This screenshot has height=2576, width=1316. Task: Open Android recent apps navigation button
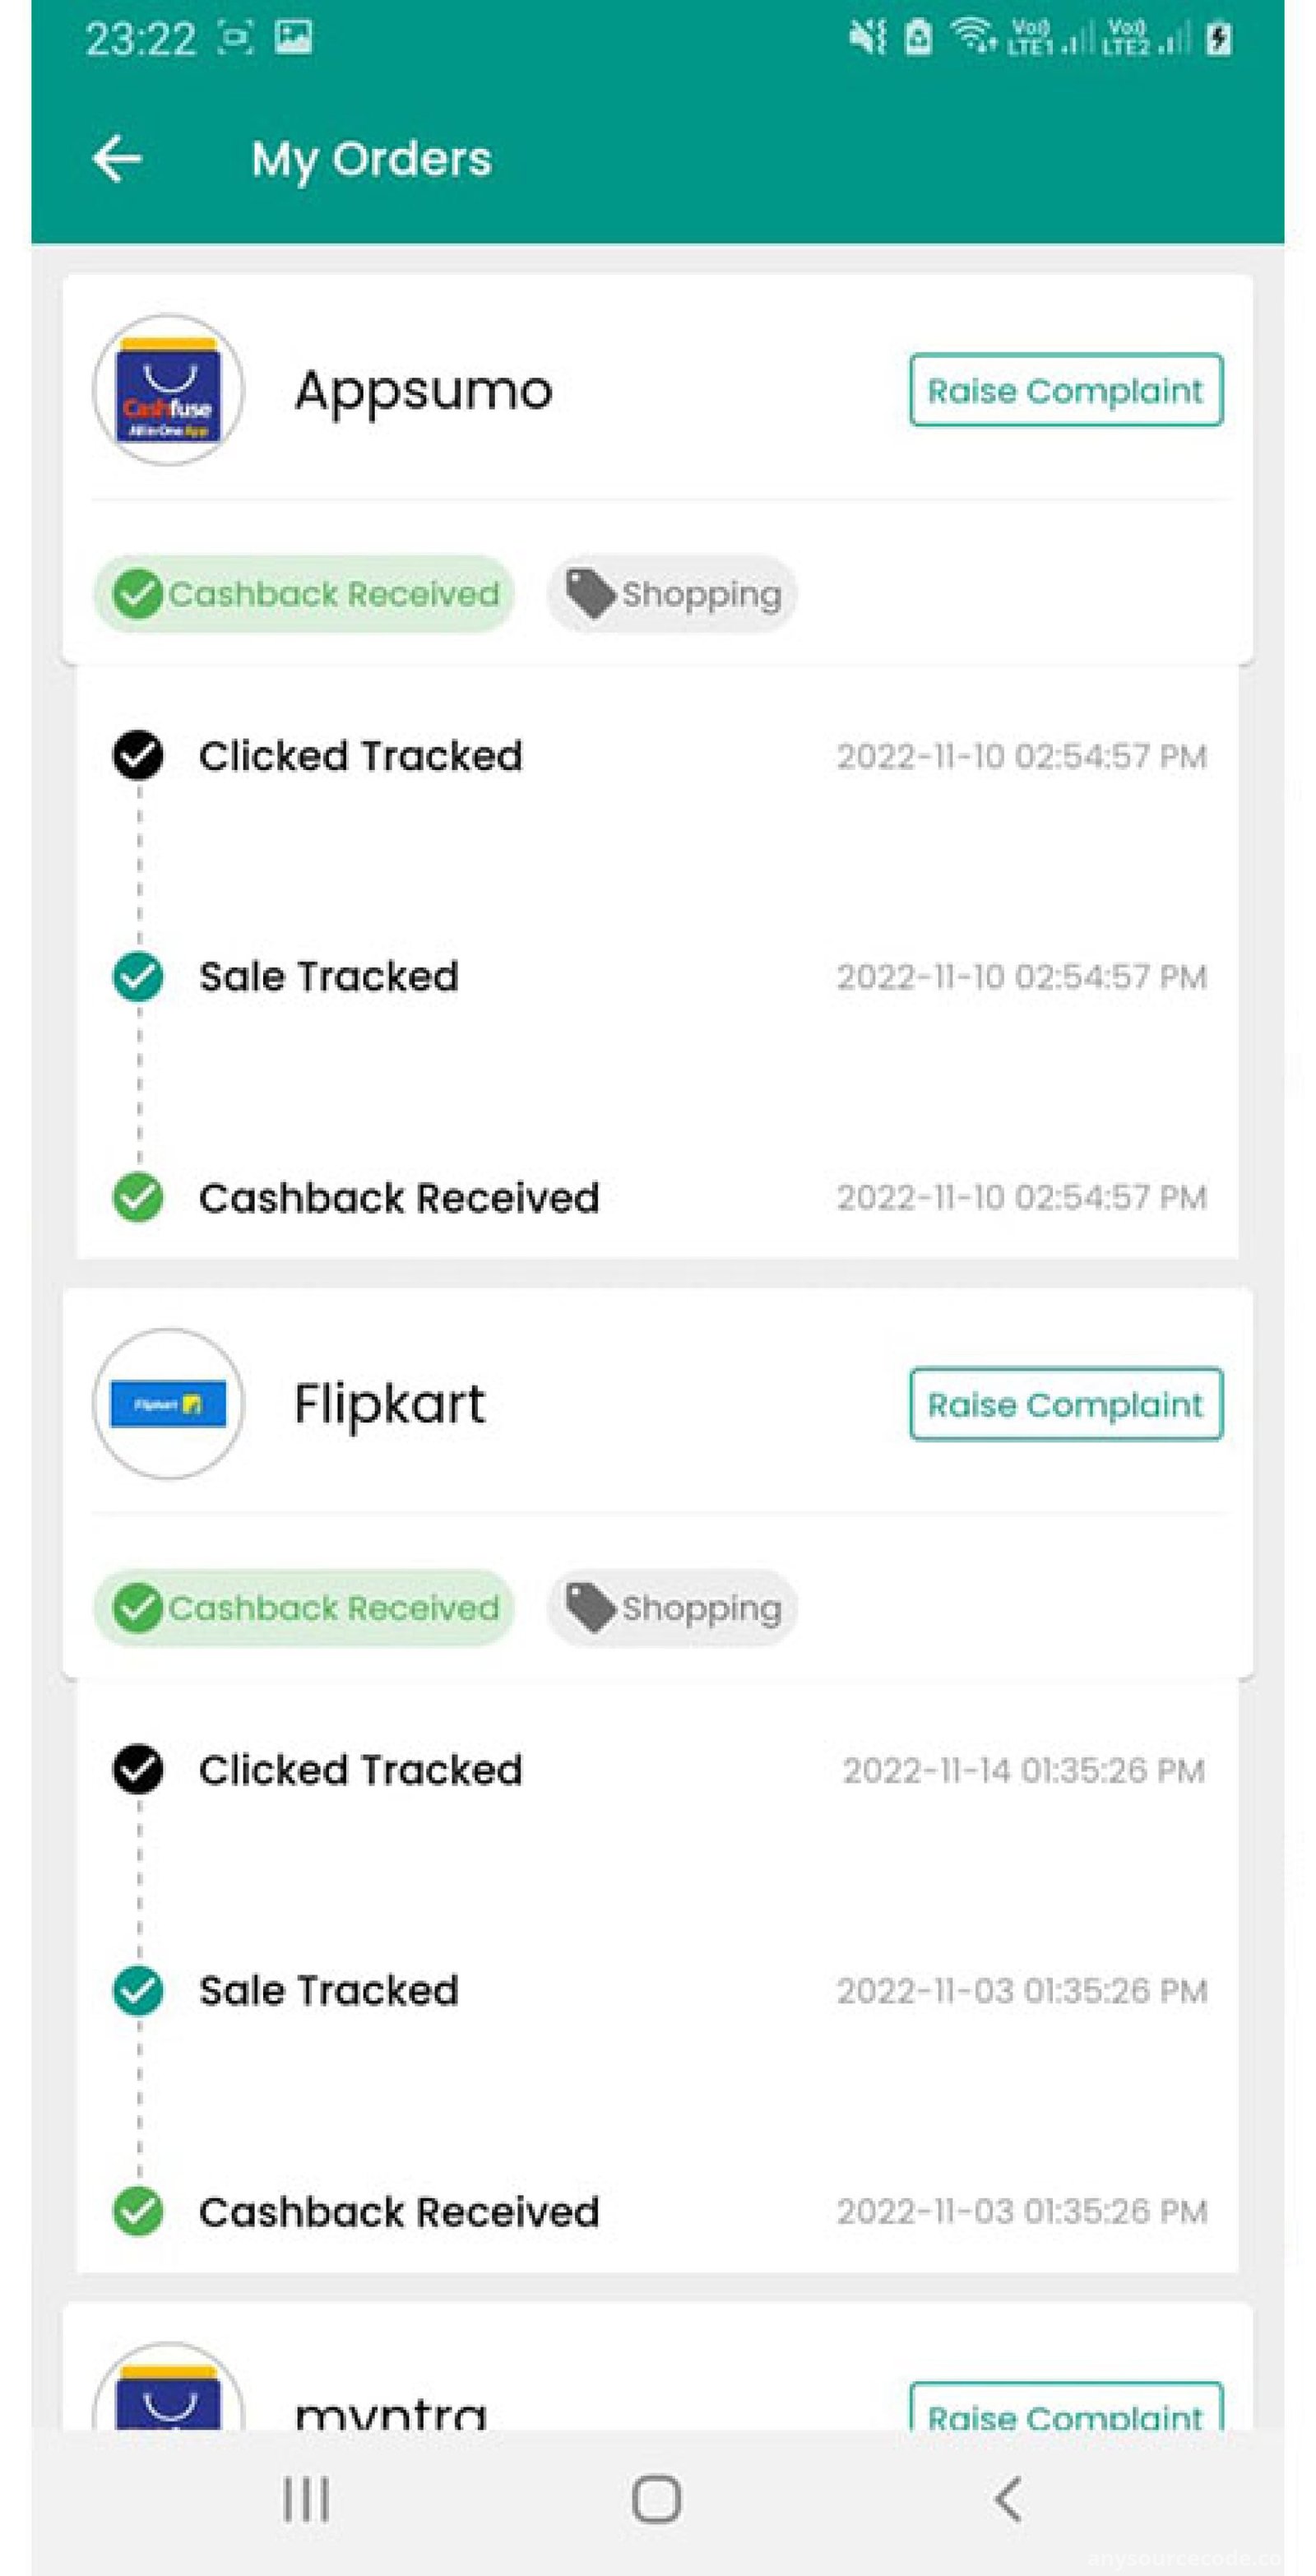pos(306,2500)
